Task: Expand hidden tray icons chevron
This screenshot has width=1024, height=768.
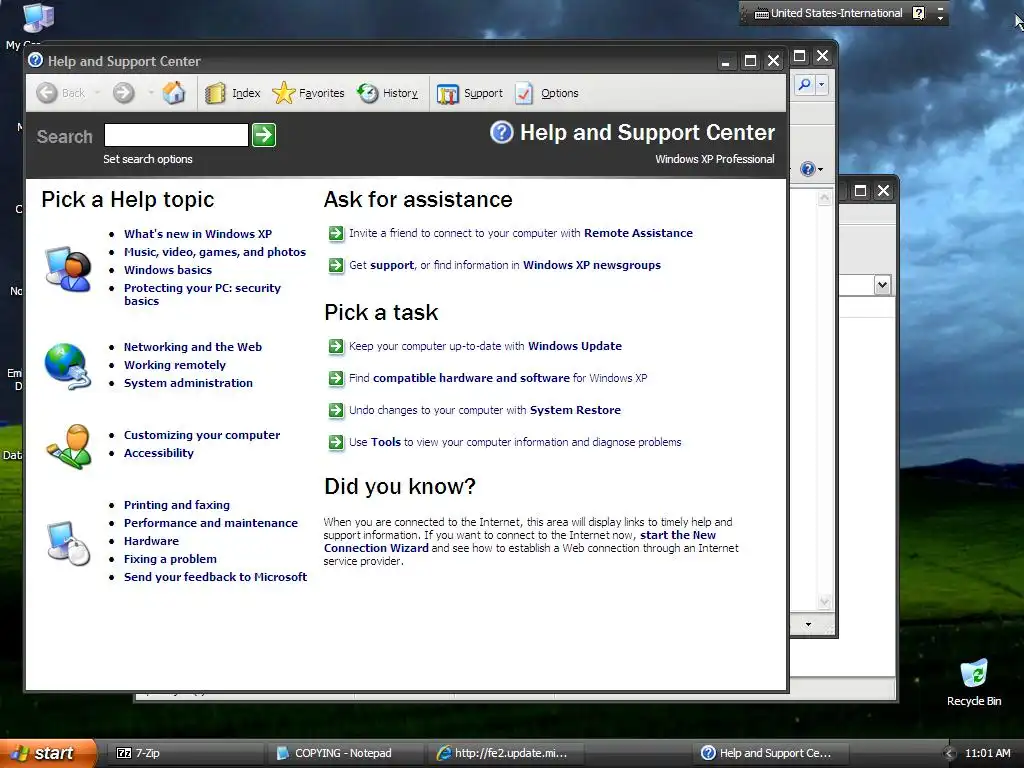Action: pyautogui.click(x=950, y=754)
